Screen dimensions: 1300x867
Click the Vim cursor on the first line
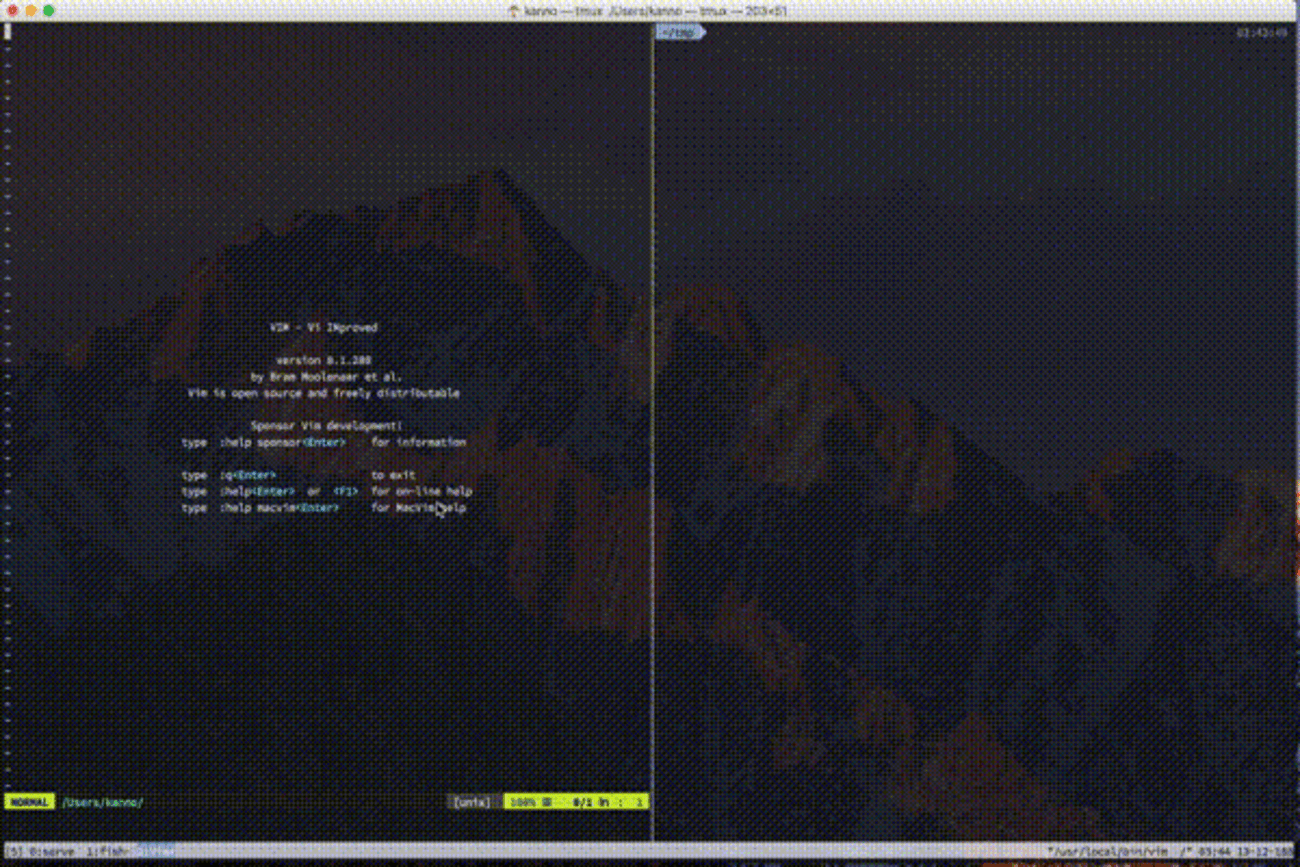click(7, 32)
